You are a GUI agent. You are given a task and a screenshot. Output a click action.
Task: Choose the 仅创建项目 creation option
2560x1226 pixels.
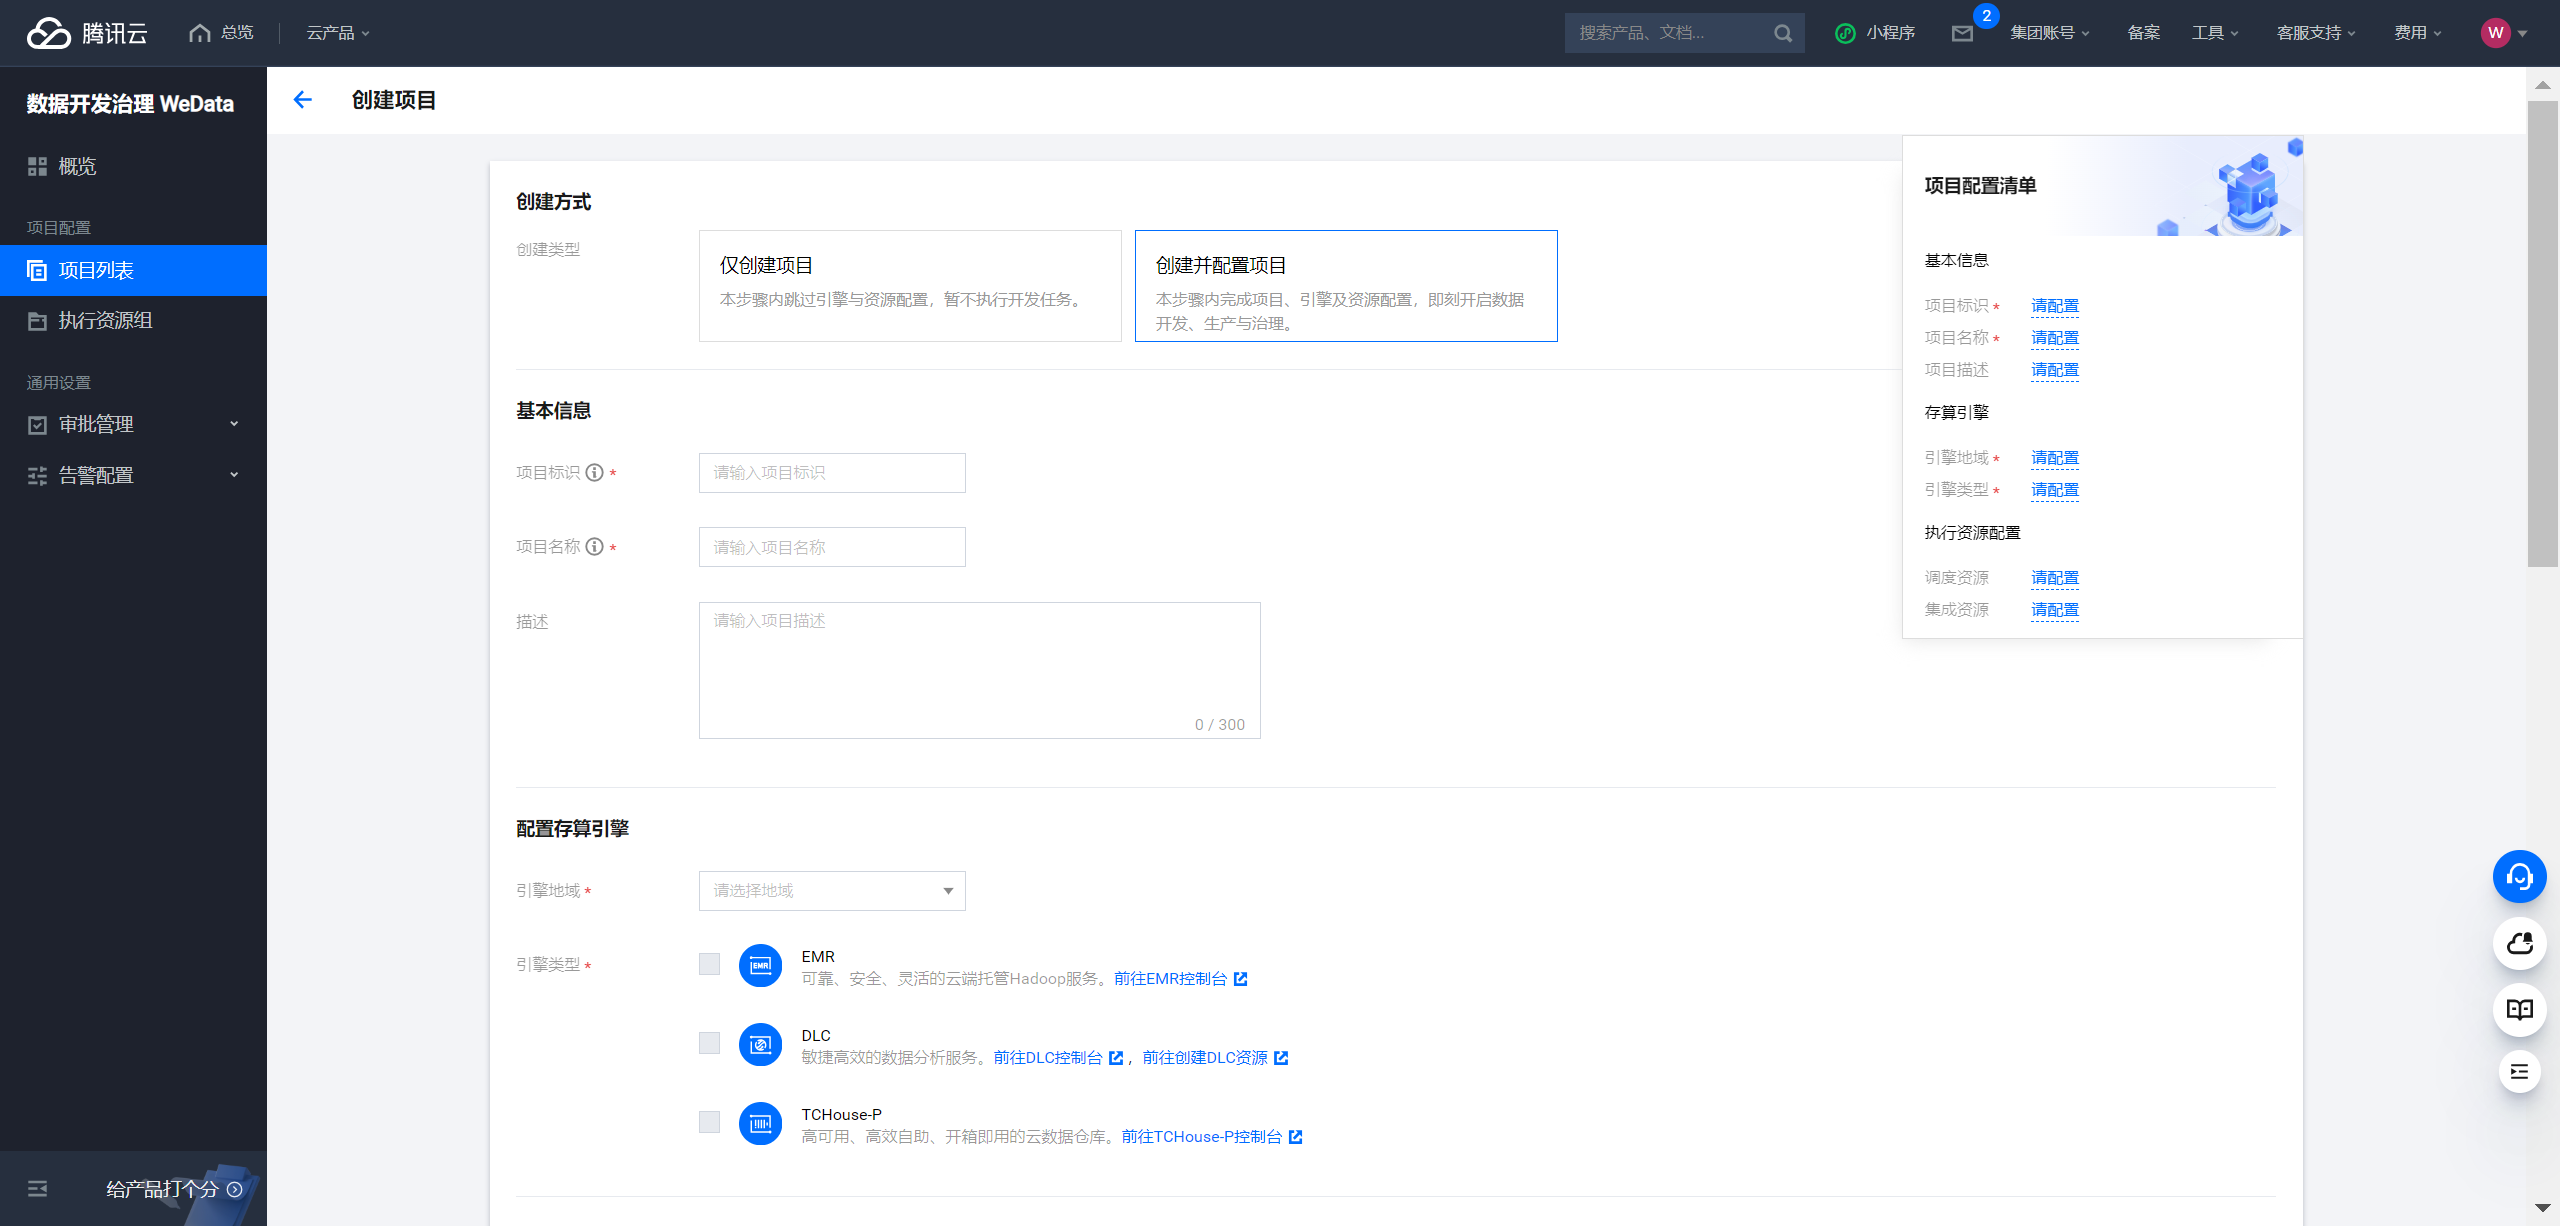(x=909, y=286)
